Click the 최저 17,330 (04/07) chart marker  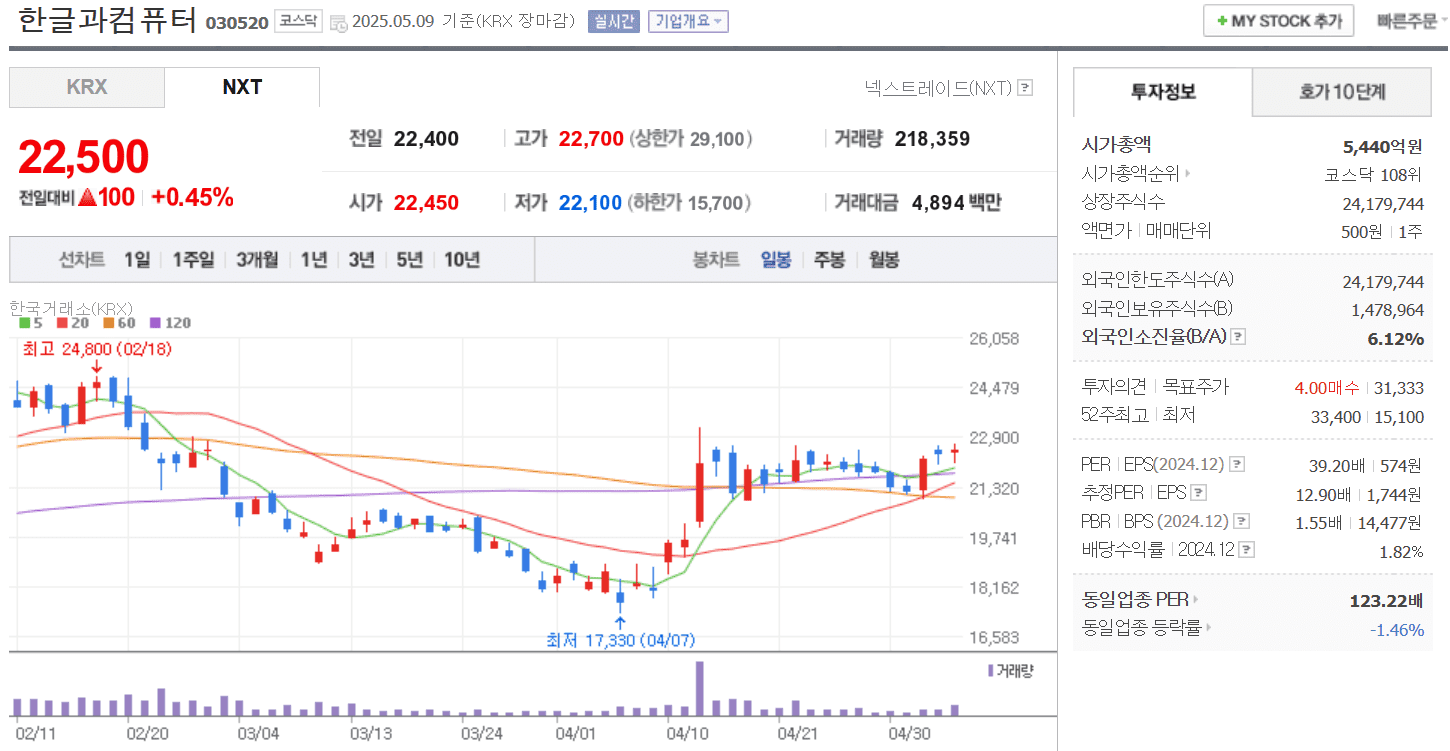tap(620, 640)
